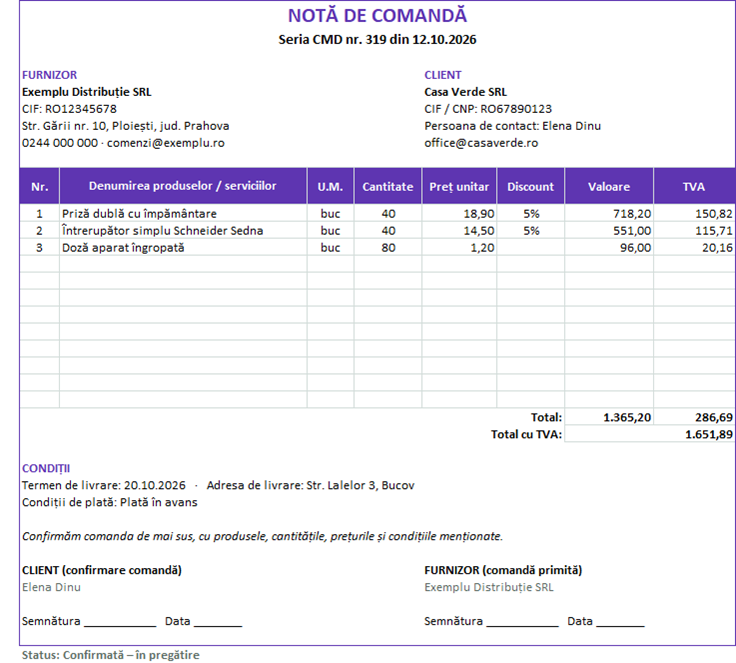
Task: Click the 'Total:' label
Action: tap(546, 417)
